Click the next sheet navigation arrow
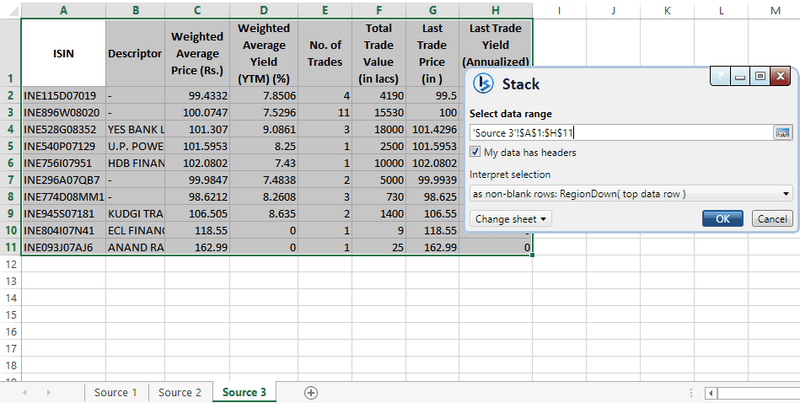800x403 pixels. 48,392
